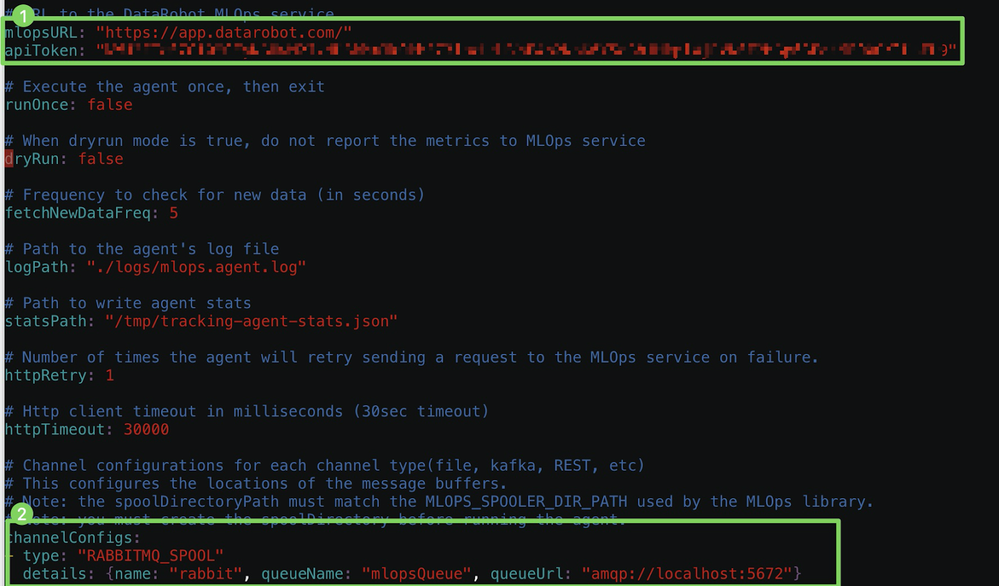The width and height of the screenshot is (999, 586).
Task: Click the false value after dryRun
Action: [100, 159]
